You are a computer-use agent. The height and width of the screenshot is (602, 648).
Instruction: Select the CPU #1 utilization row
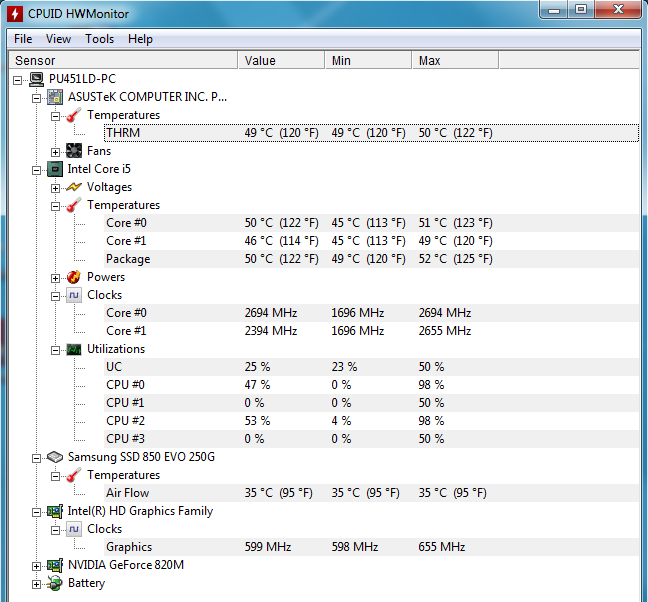[x=371, y=403]
